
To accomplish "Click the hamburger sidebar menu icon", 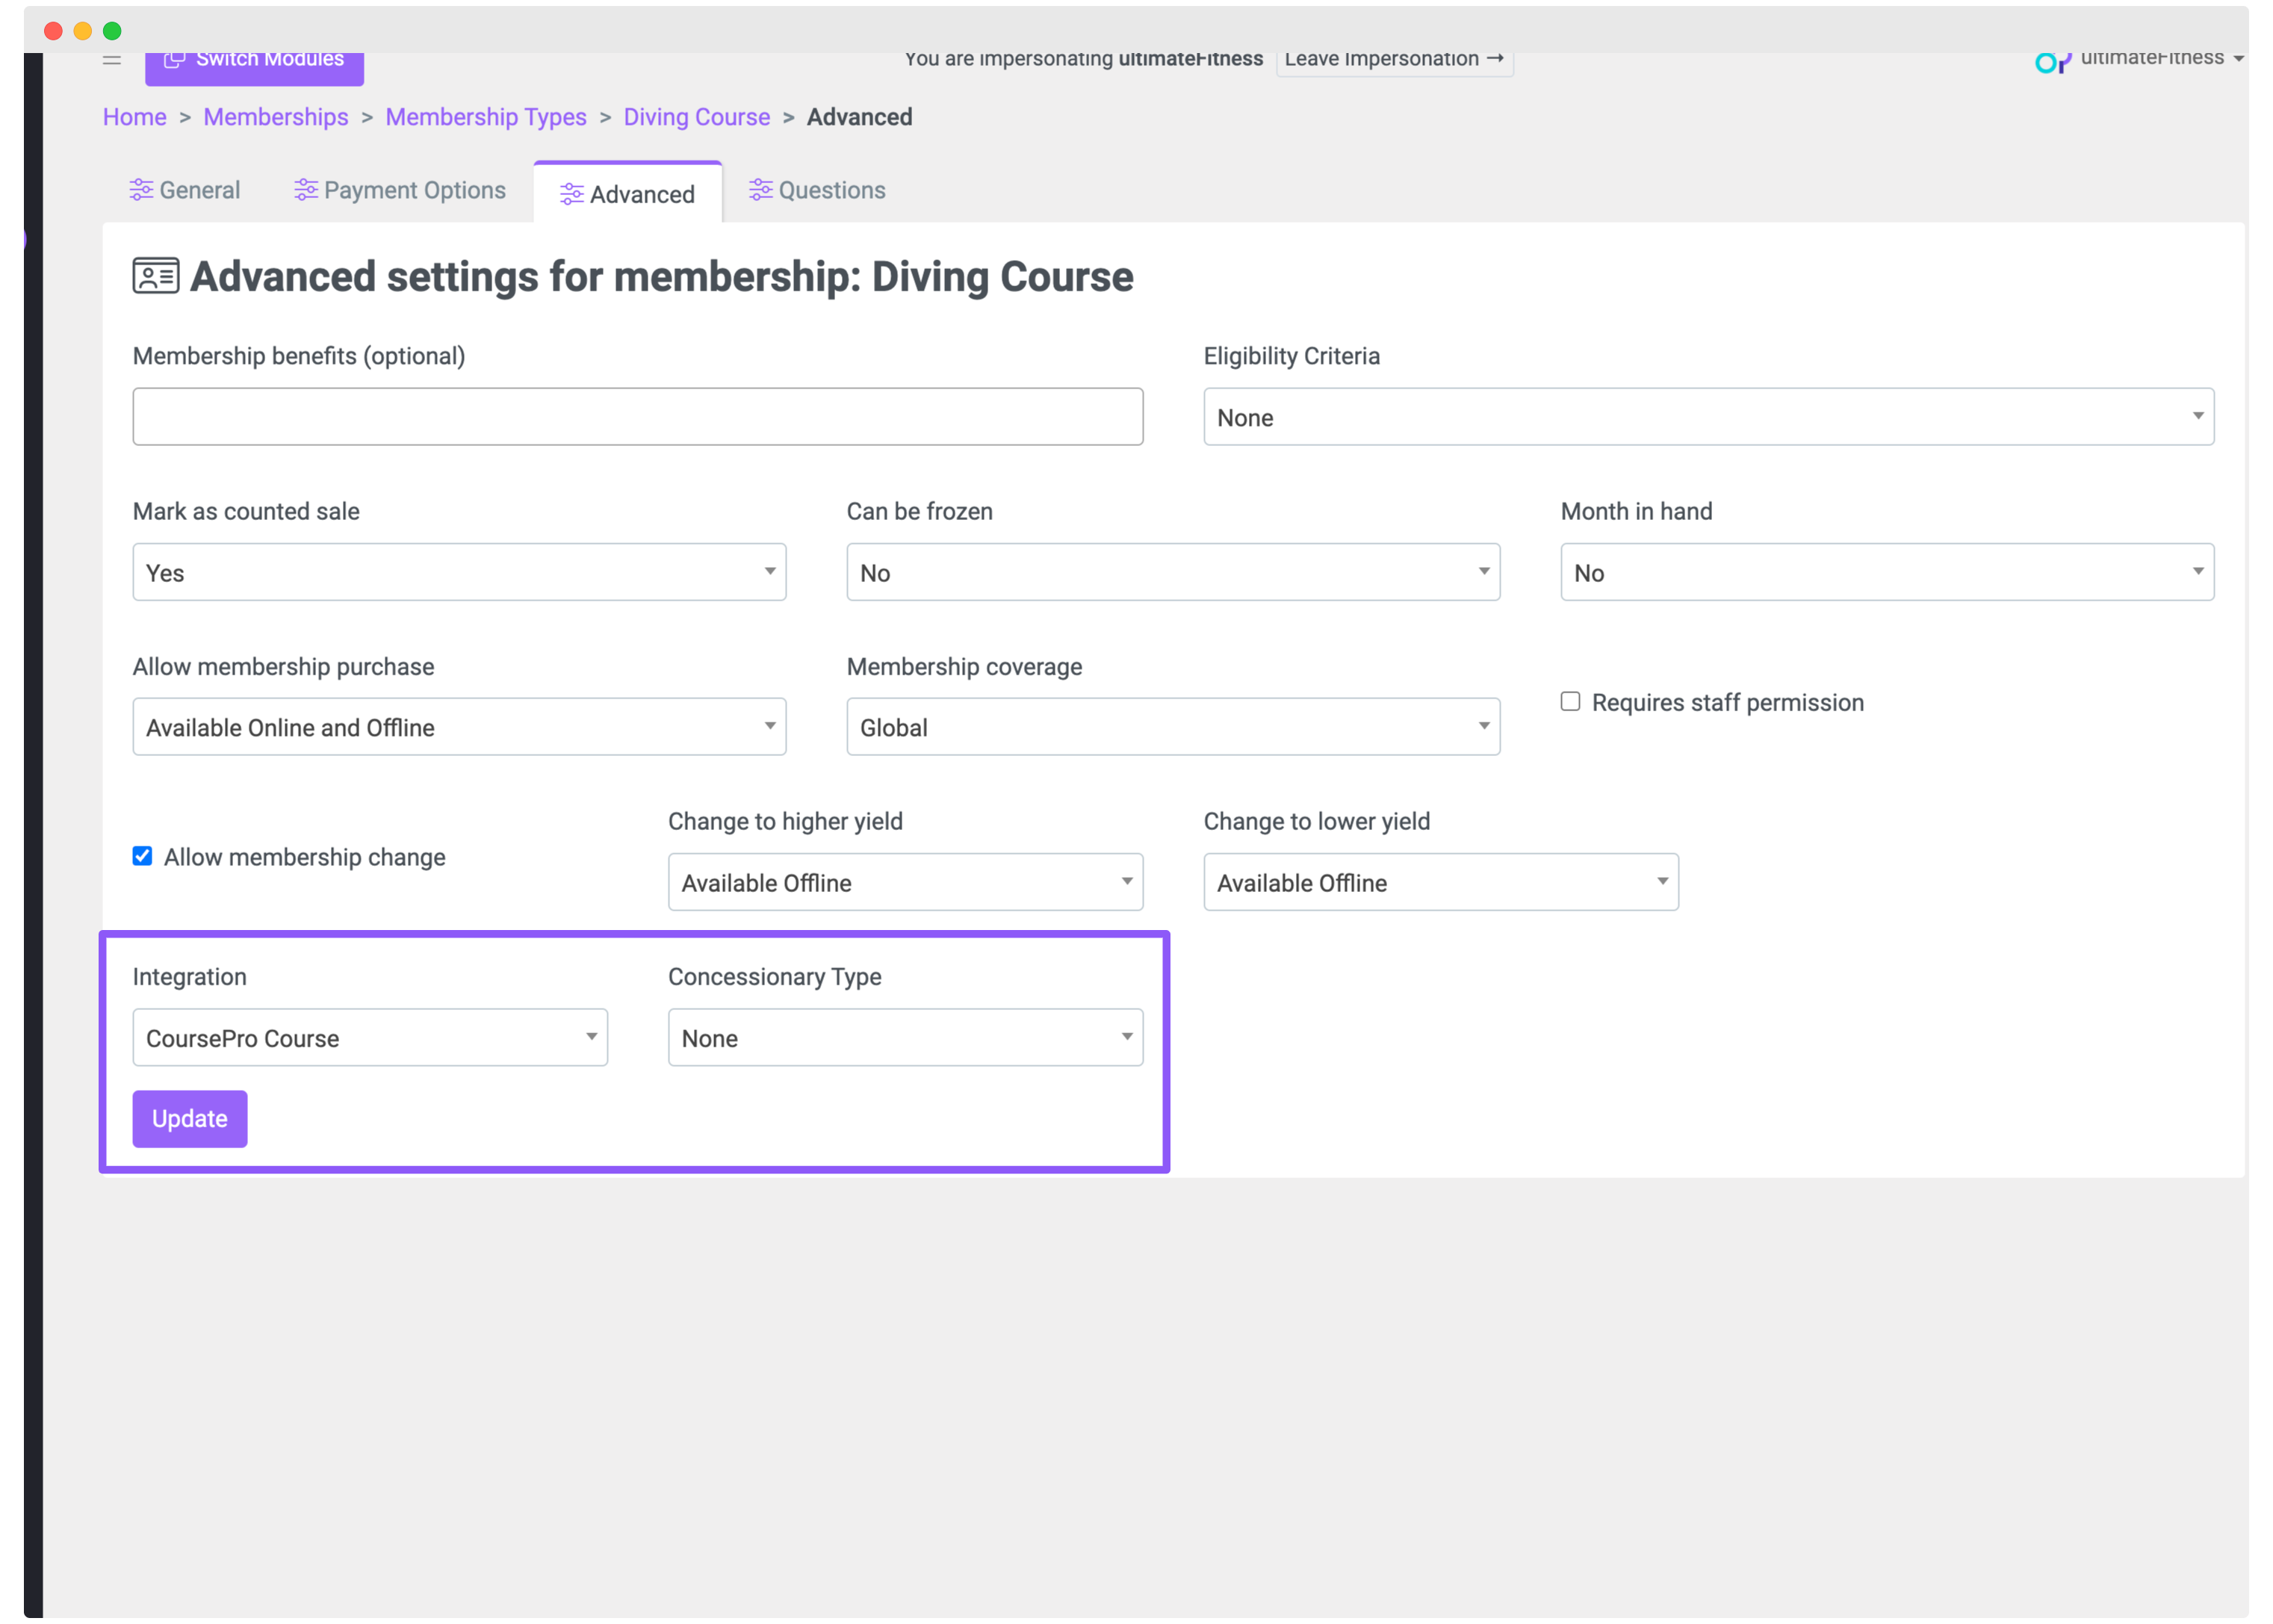I will 111,60.
